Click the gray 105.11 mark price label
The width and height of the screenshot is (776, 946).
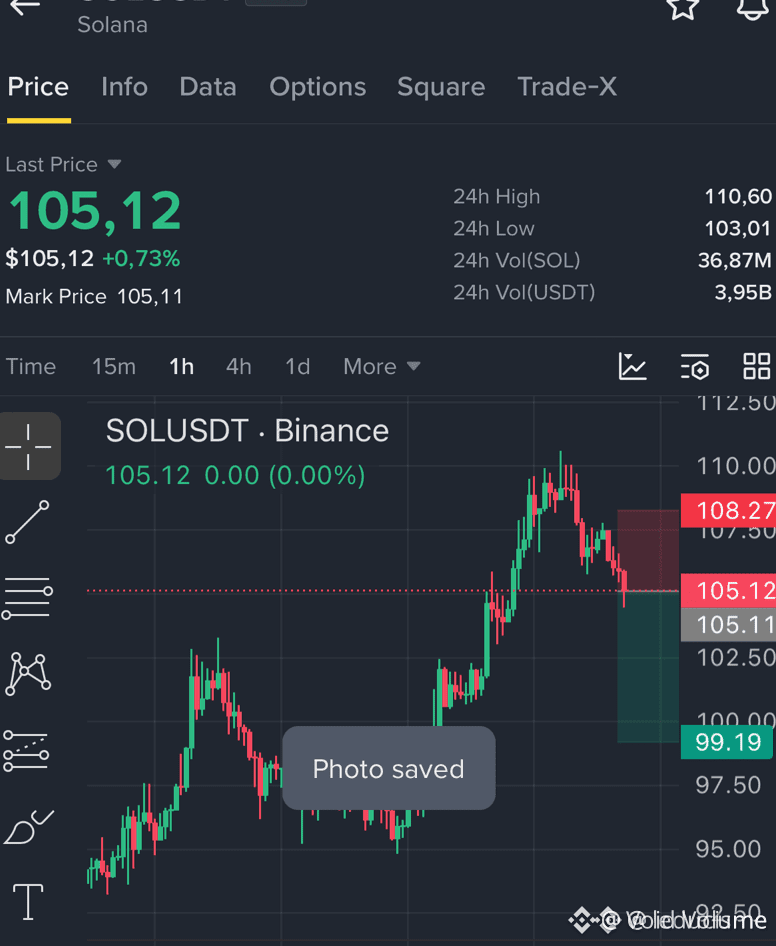point(728,624)
